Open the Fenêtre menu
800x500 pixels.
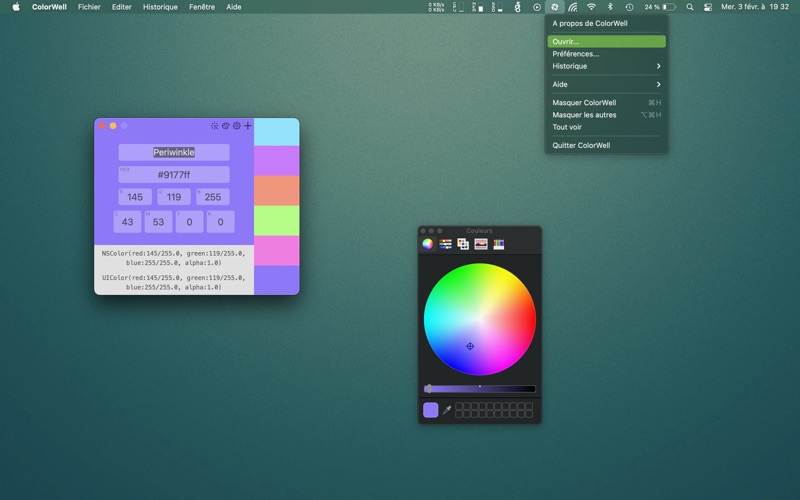[x=202, y=7]
